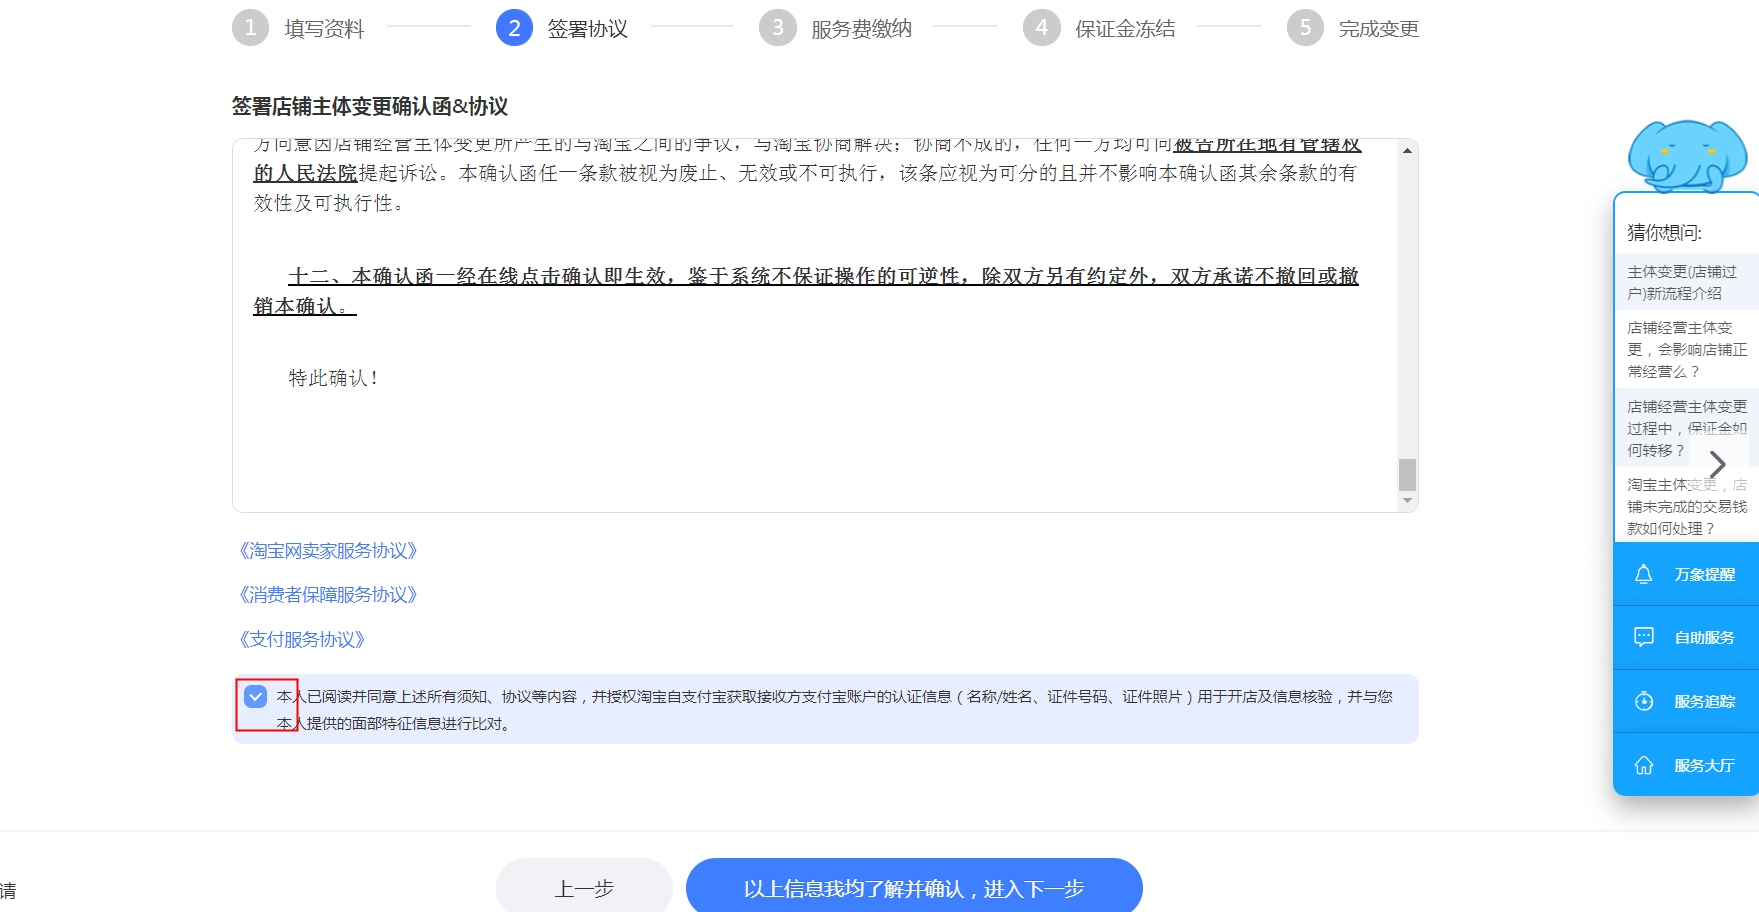Image resolution: width=1759 pixels, height=912 pixels.
Task: Click step 3 circle 服务费缴纳
Action: click(x=777, y=28)
